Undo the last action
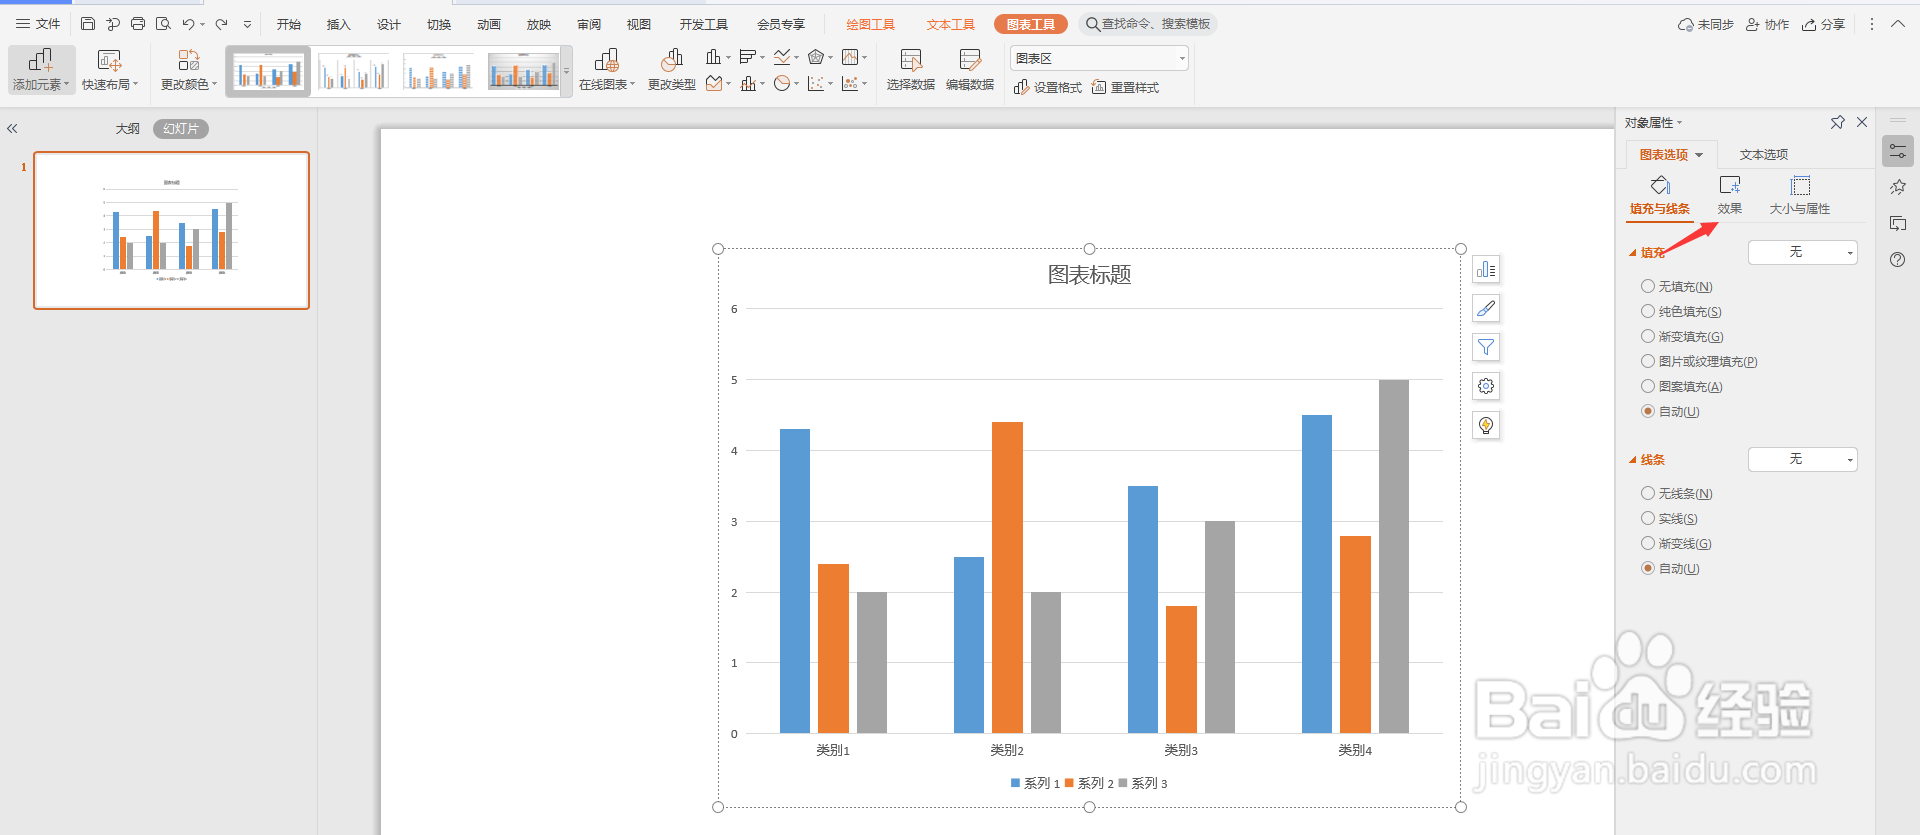The image size is (1920, 835). point(188,24)
